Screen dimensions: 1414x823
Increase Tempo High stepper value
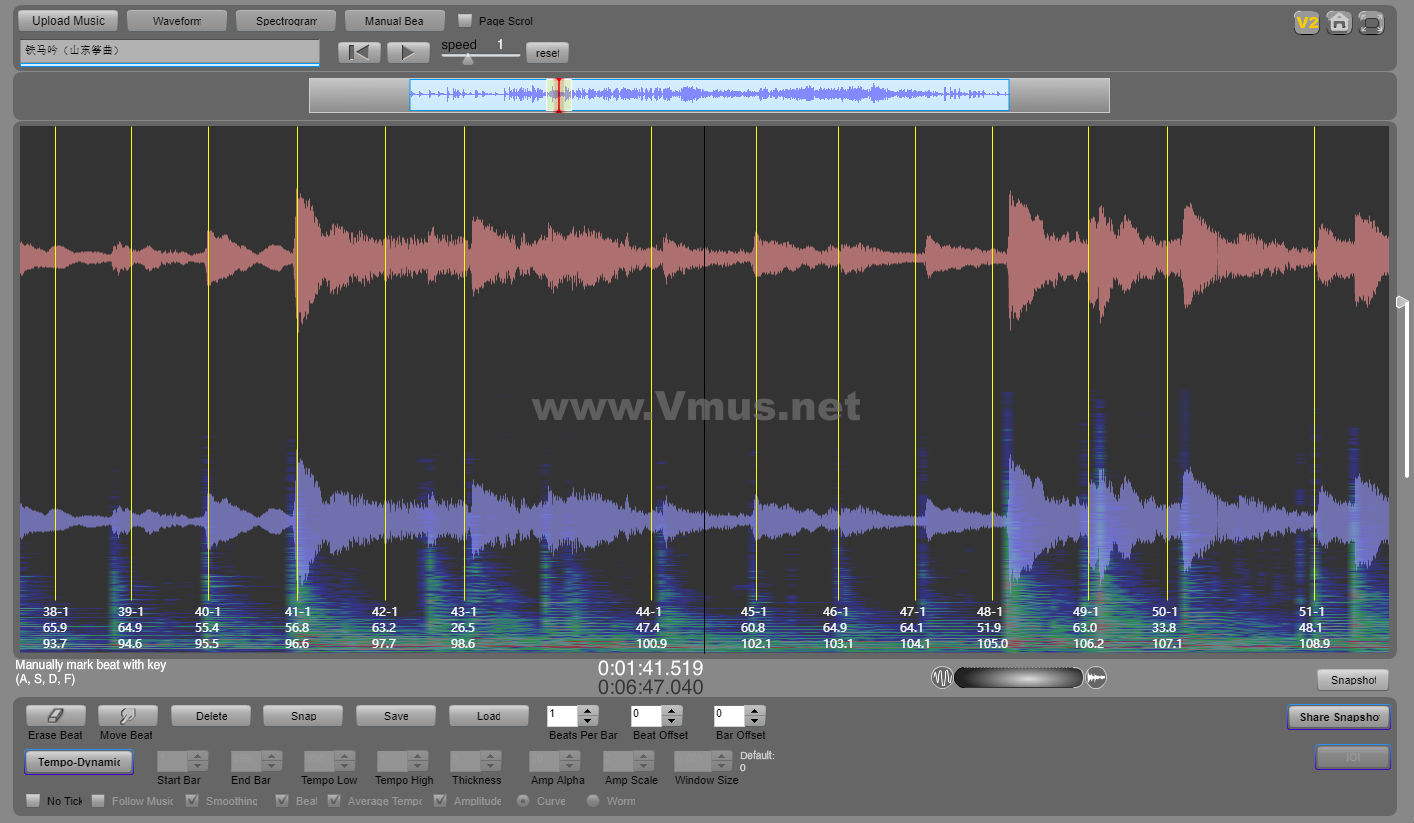click(418, 756)
